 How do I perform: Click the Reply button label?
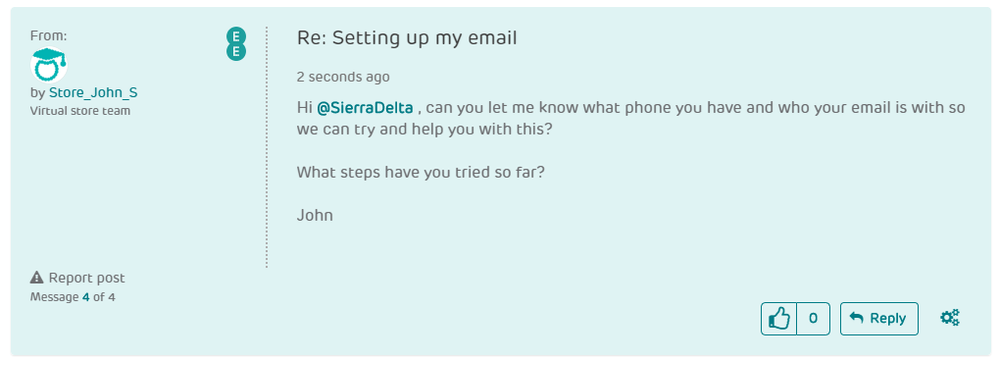coord(888,318)
